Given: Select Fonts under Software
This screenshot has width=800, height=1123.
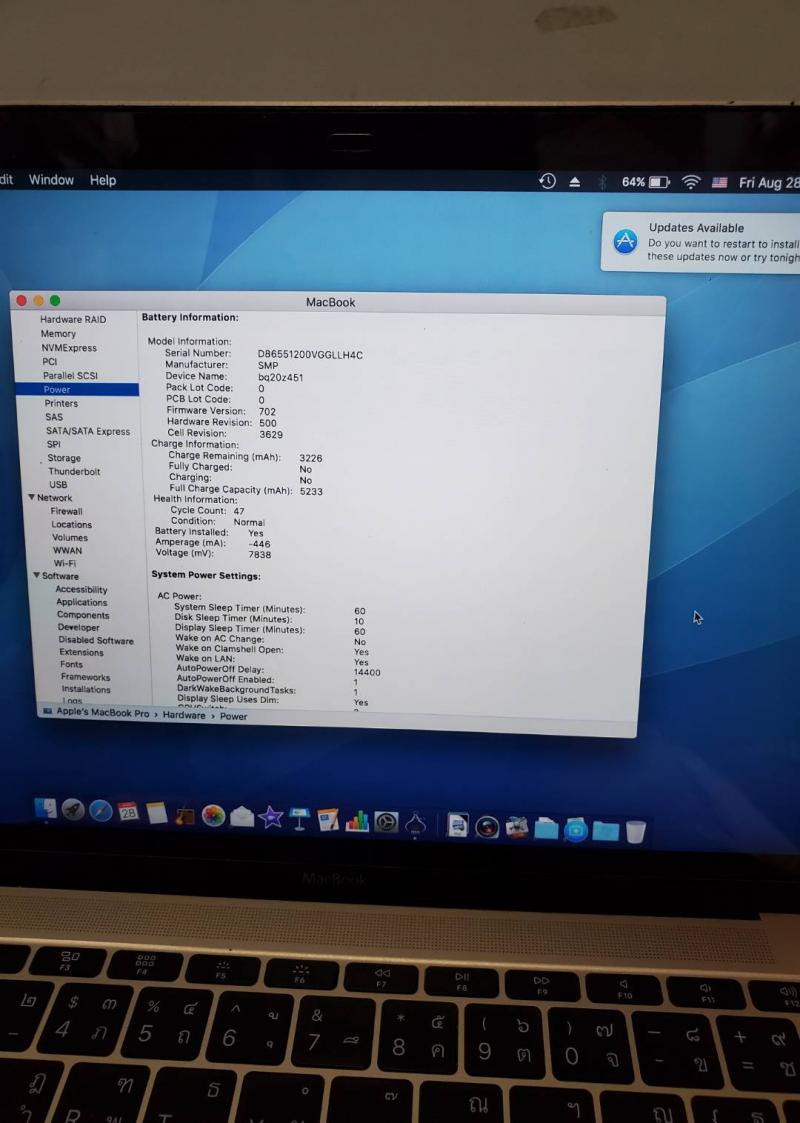Looking at the screenshot, I should [x=71, y=665].
